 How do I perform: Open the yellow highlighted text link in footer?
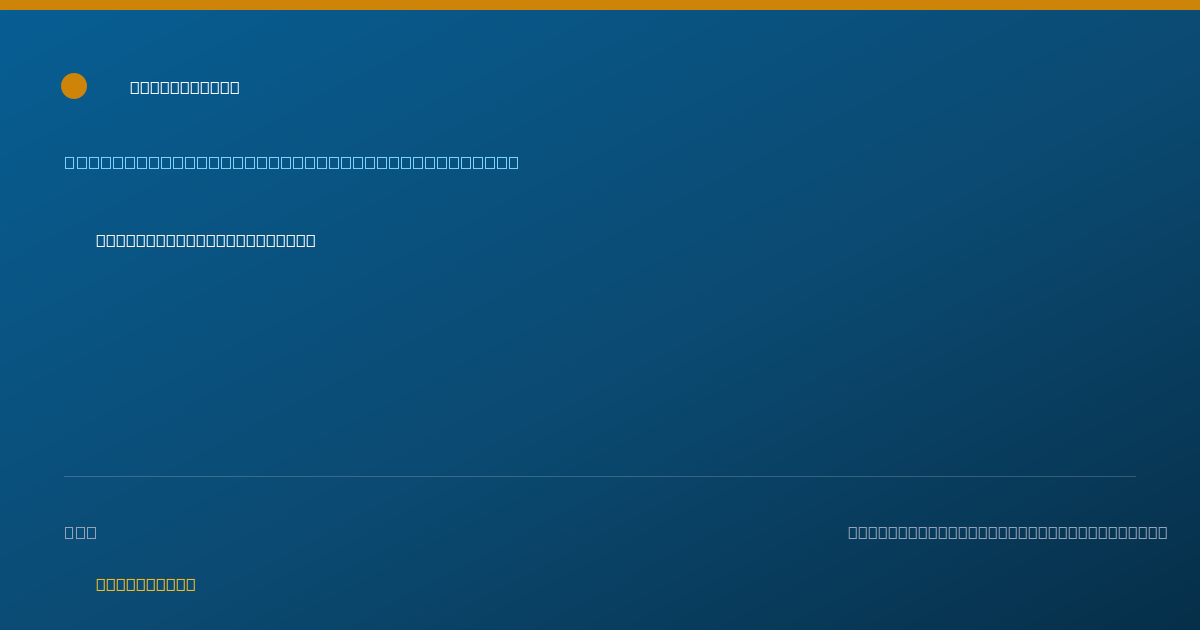pos(146,584)
